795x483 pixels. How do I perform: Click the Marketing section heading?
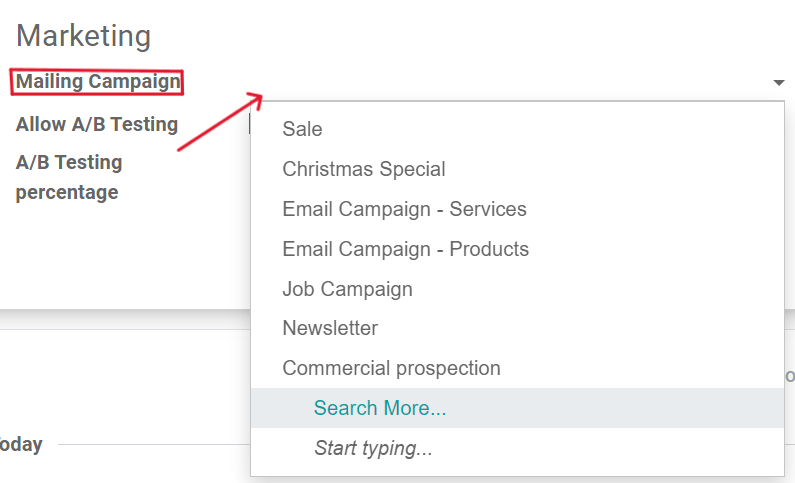84,36
